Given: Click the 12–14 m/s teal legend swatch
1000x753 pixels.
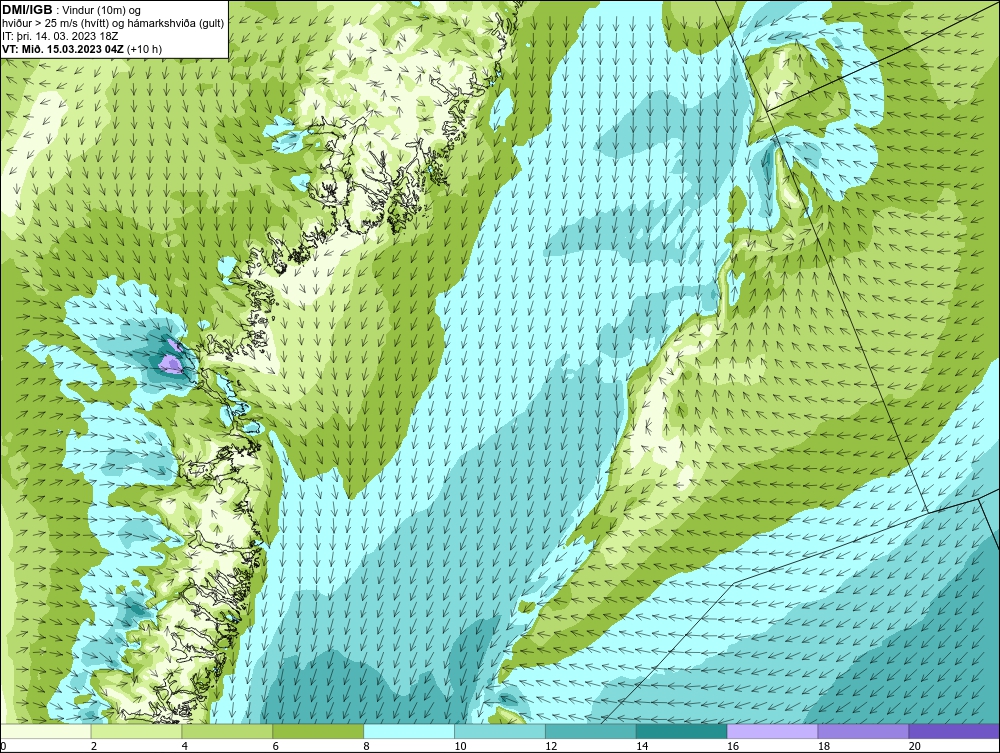Looking at the screenshot, I should point(591,731).
